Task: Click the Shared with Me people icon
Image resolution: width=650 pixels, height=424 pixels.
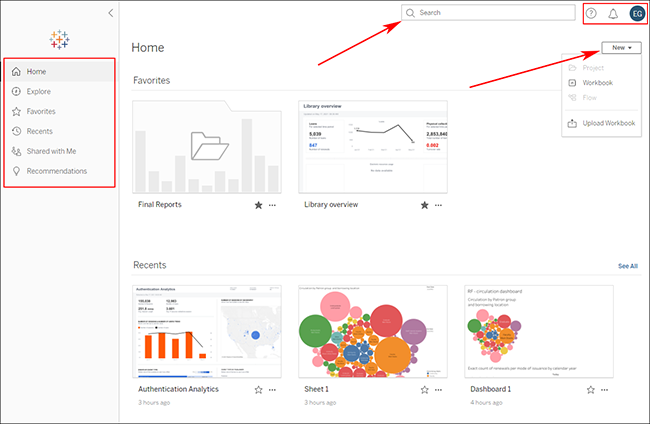Action: point(16,151)
